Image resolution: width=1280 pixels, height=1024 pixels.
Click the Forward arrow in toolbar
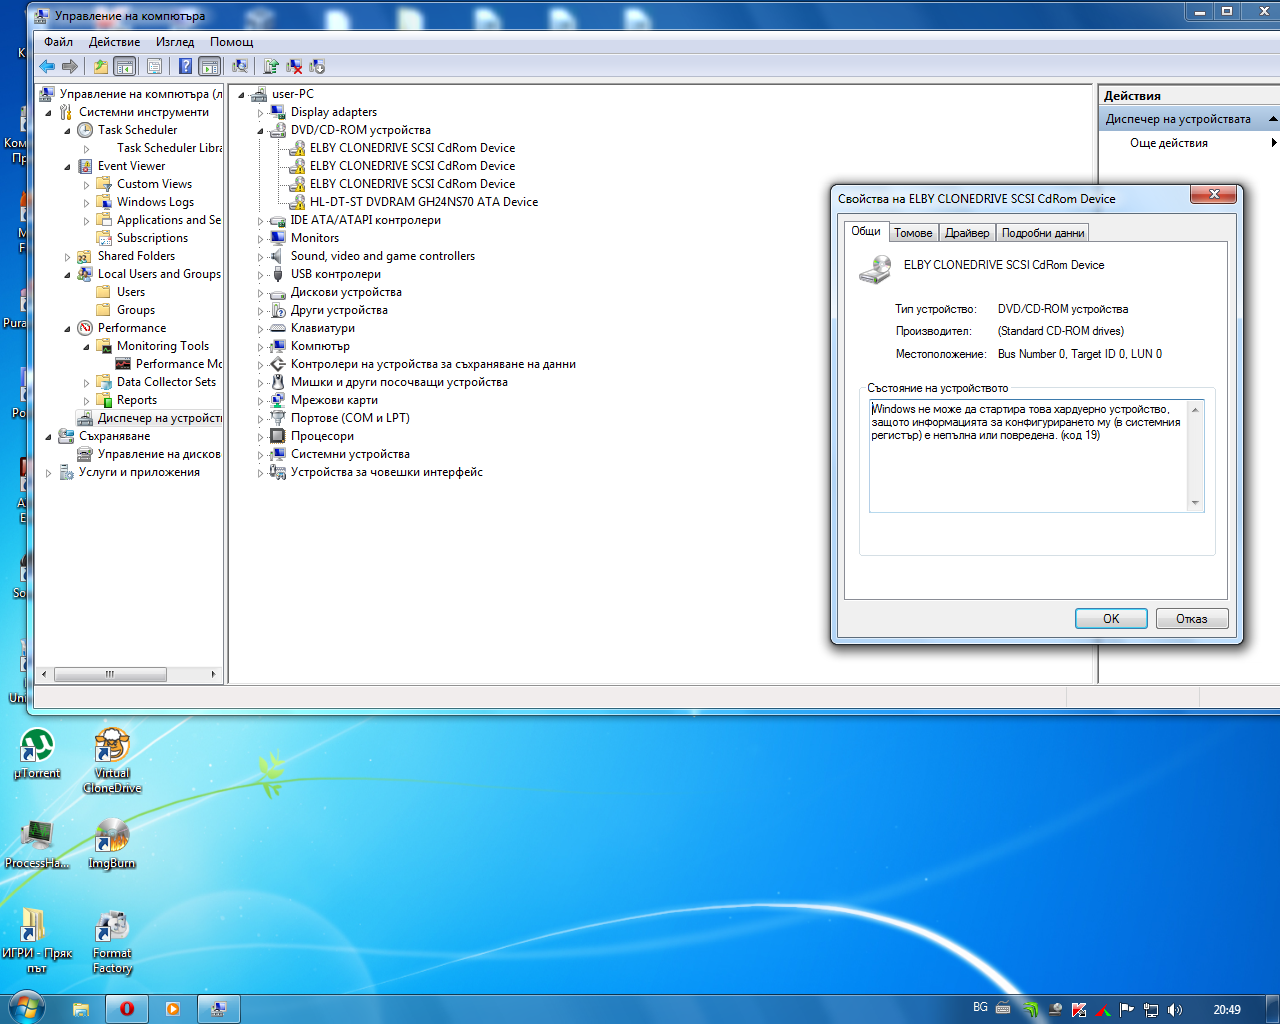click(x=70, y=66)
